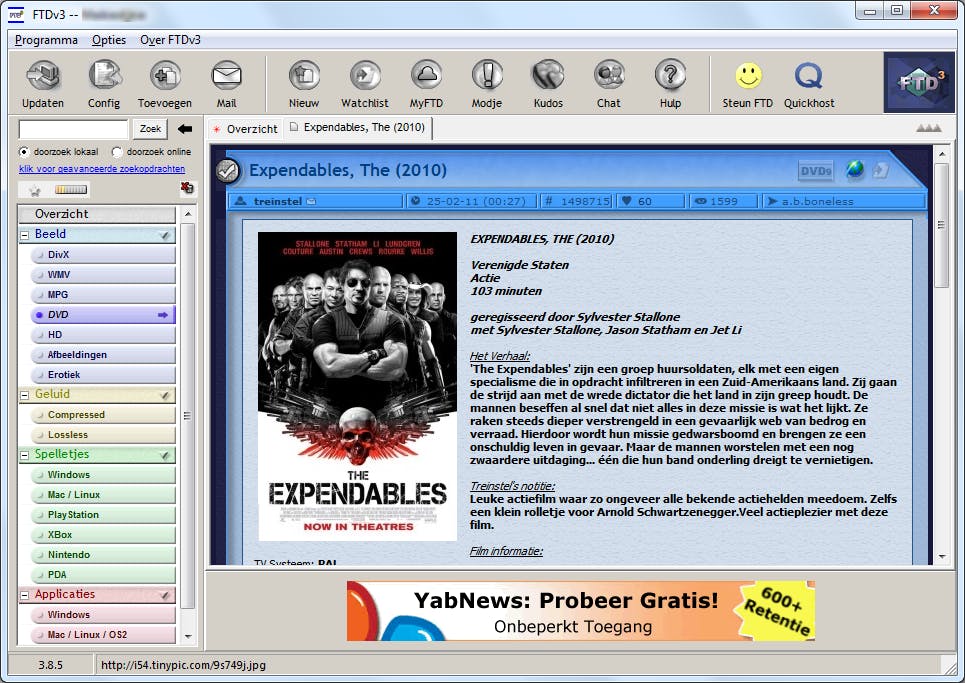Collapse the Geluid category tree

(25, 395)
